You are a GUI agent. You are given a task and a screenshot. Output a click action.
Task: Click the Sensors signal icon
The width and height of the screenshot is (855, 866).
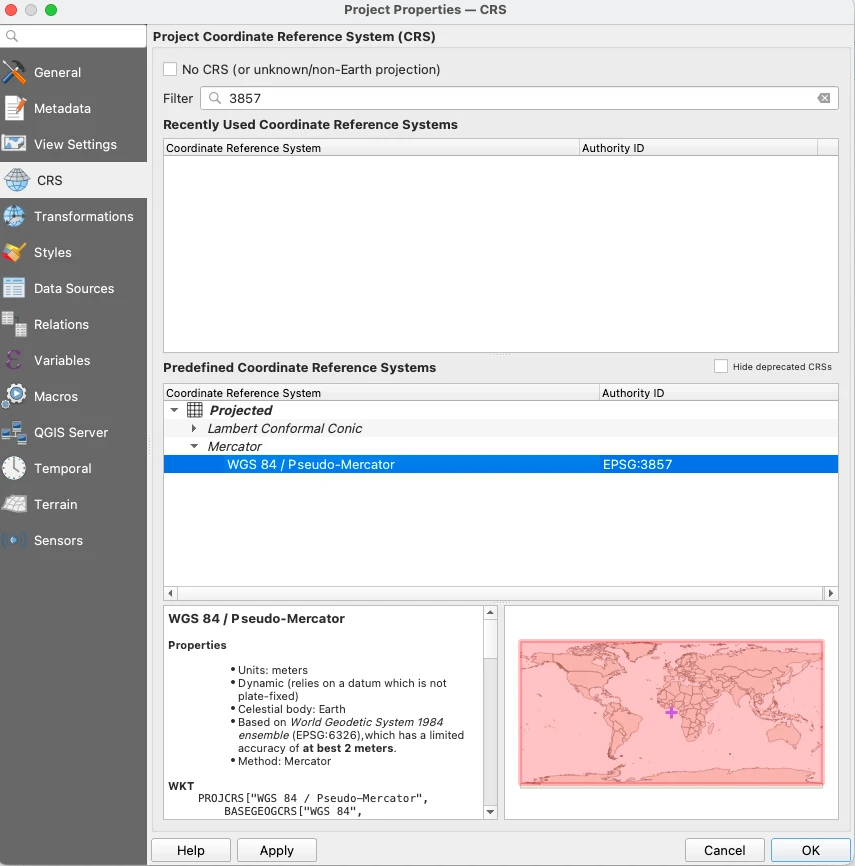[x=14, y=540]
